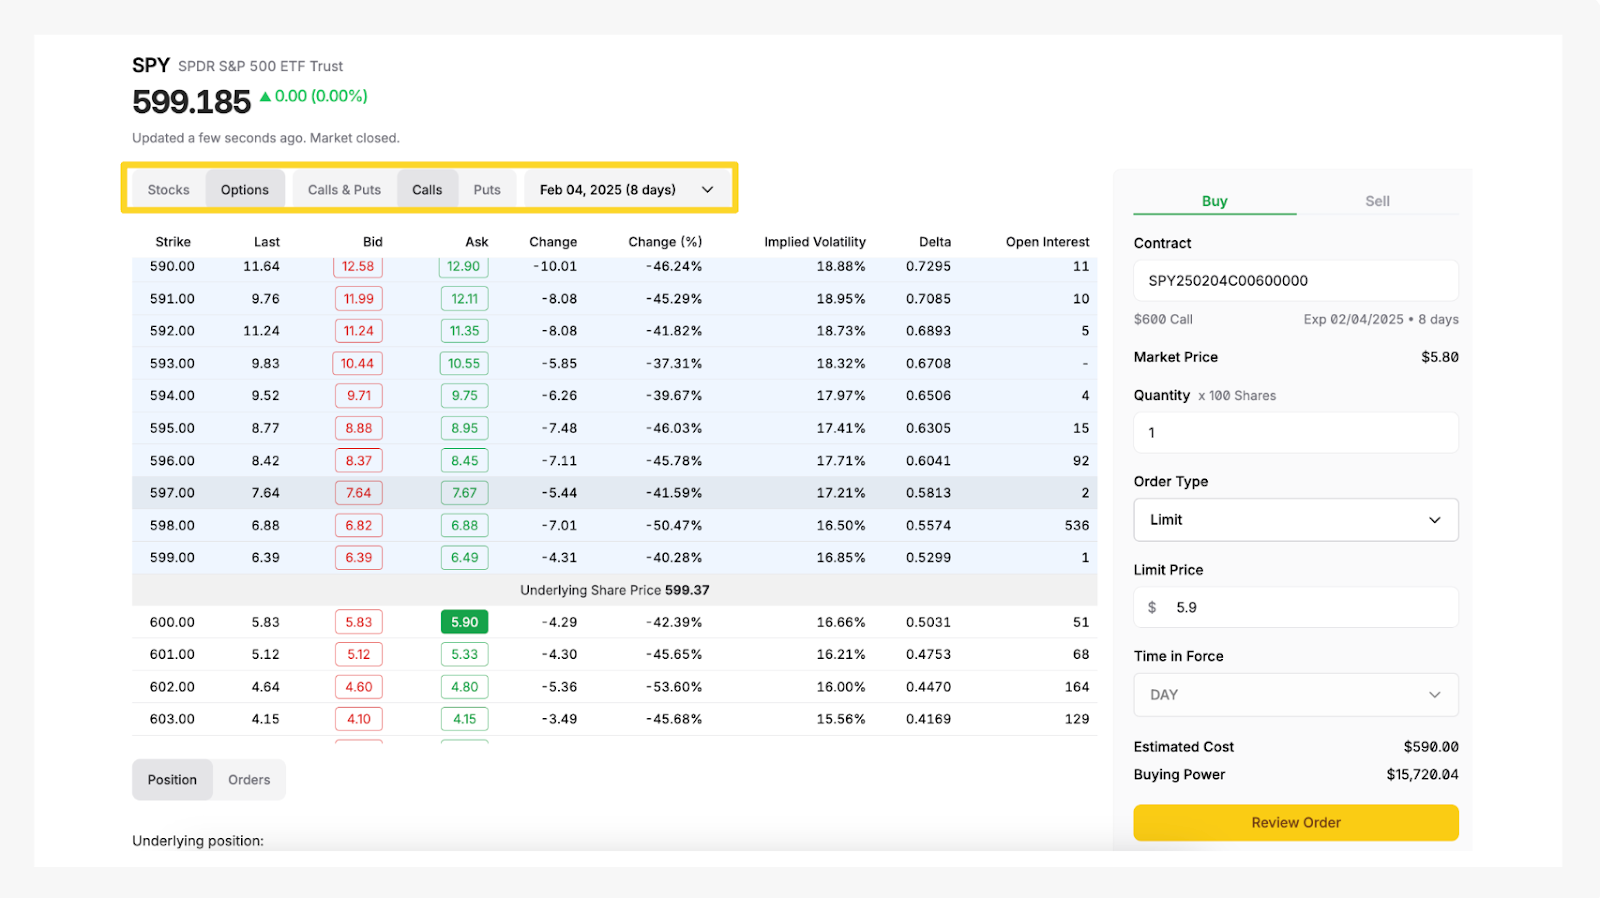Click the 10.55 ask for strike 593.00

pyautogui.click(x=464, y=364)
